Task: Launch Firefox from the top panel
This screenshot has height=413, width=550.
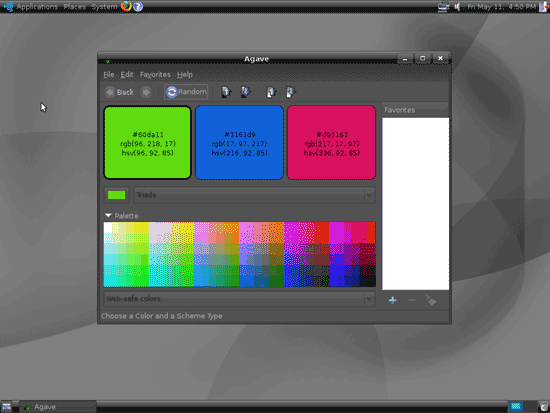Action: [126, 6]
